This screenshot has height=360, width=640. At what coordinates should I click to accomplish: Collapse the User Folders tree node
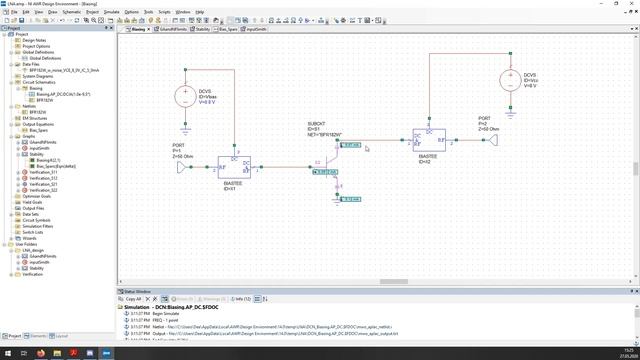coord(5,244)
